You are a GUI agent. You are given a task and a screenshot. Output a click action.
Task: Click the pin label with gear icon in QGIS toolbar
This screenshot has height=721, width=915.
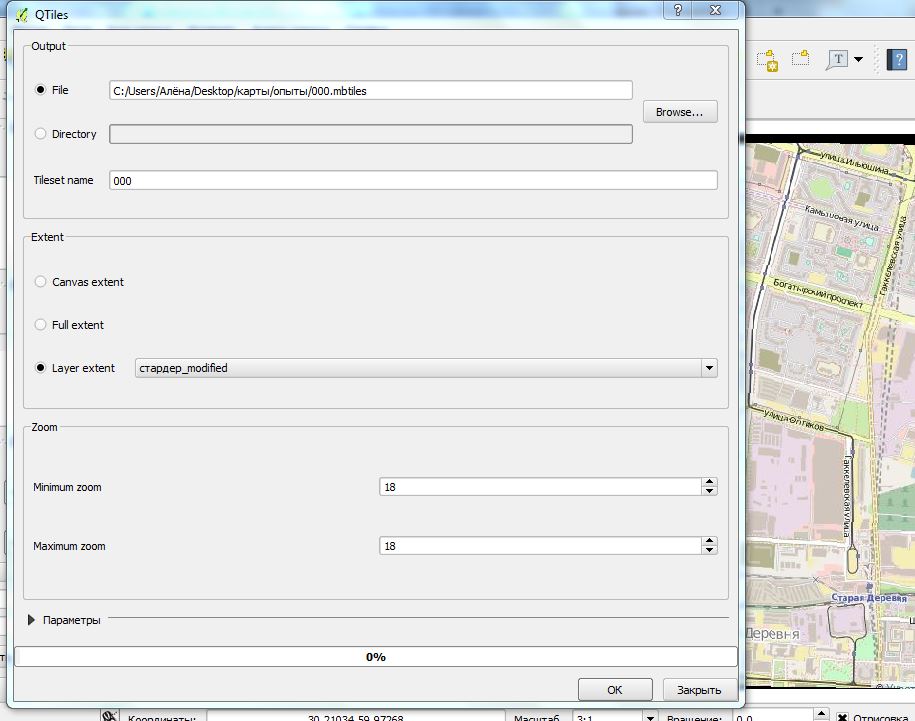point(767,60)
